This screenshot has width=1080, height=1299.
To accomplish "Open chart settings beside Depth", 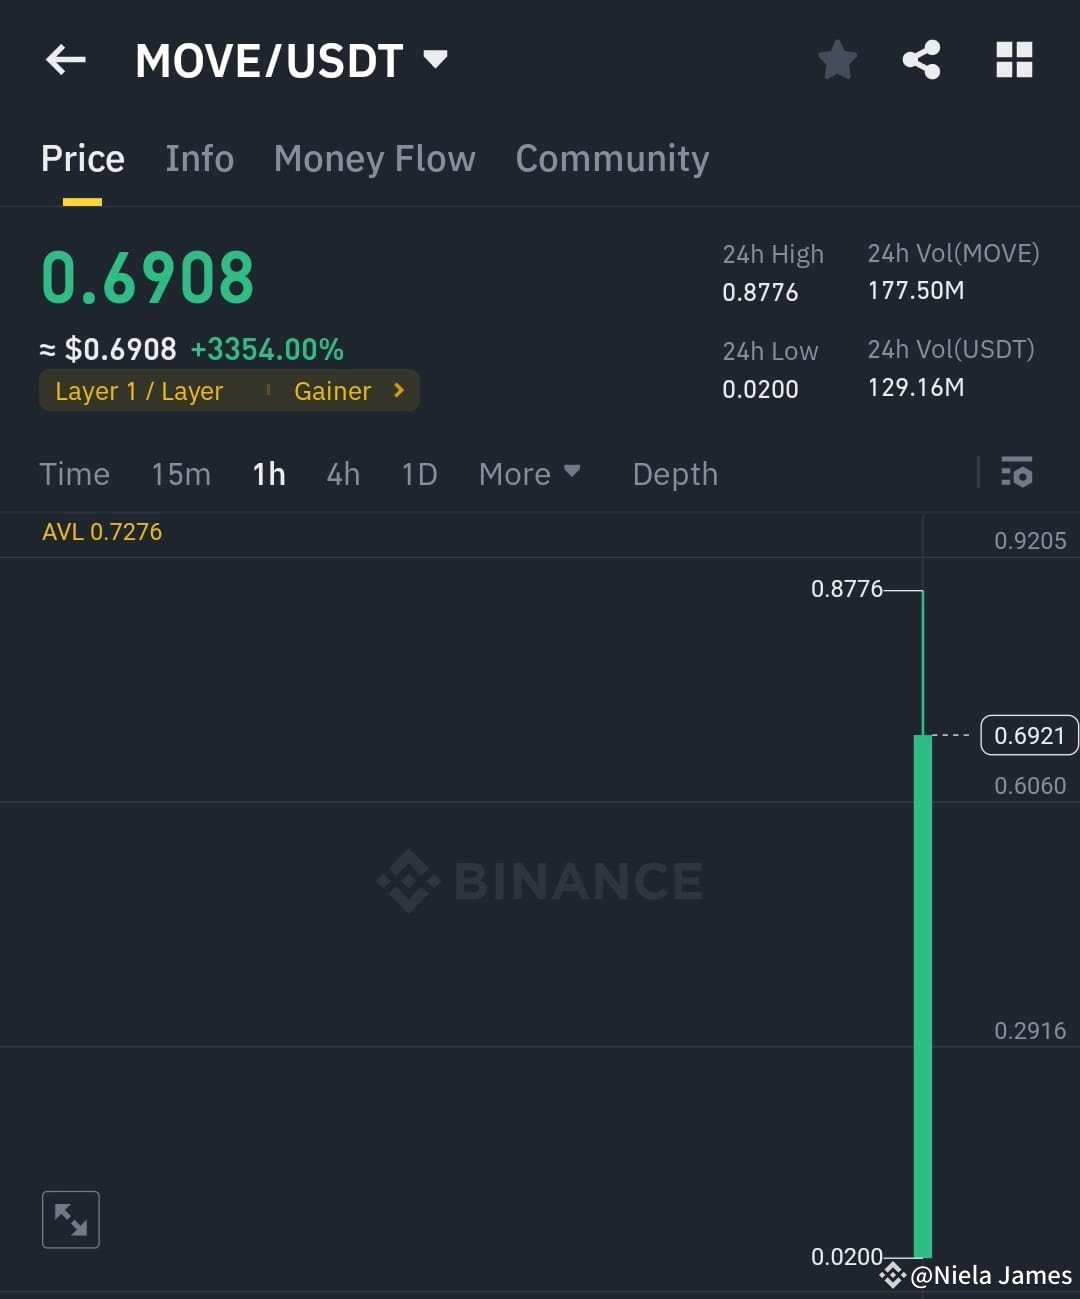I will coord(1016,472).
